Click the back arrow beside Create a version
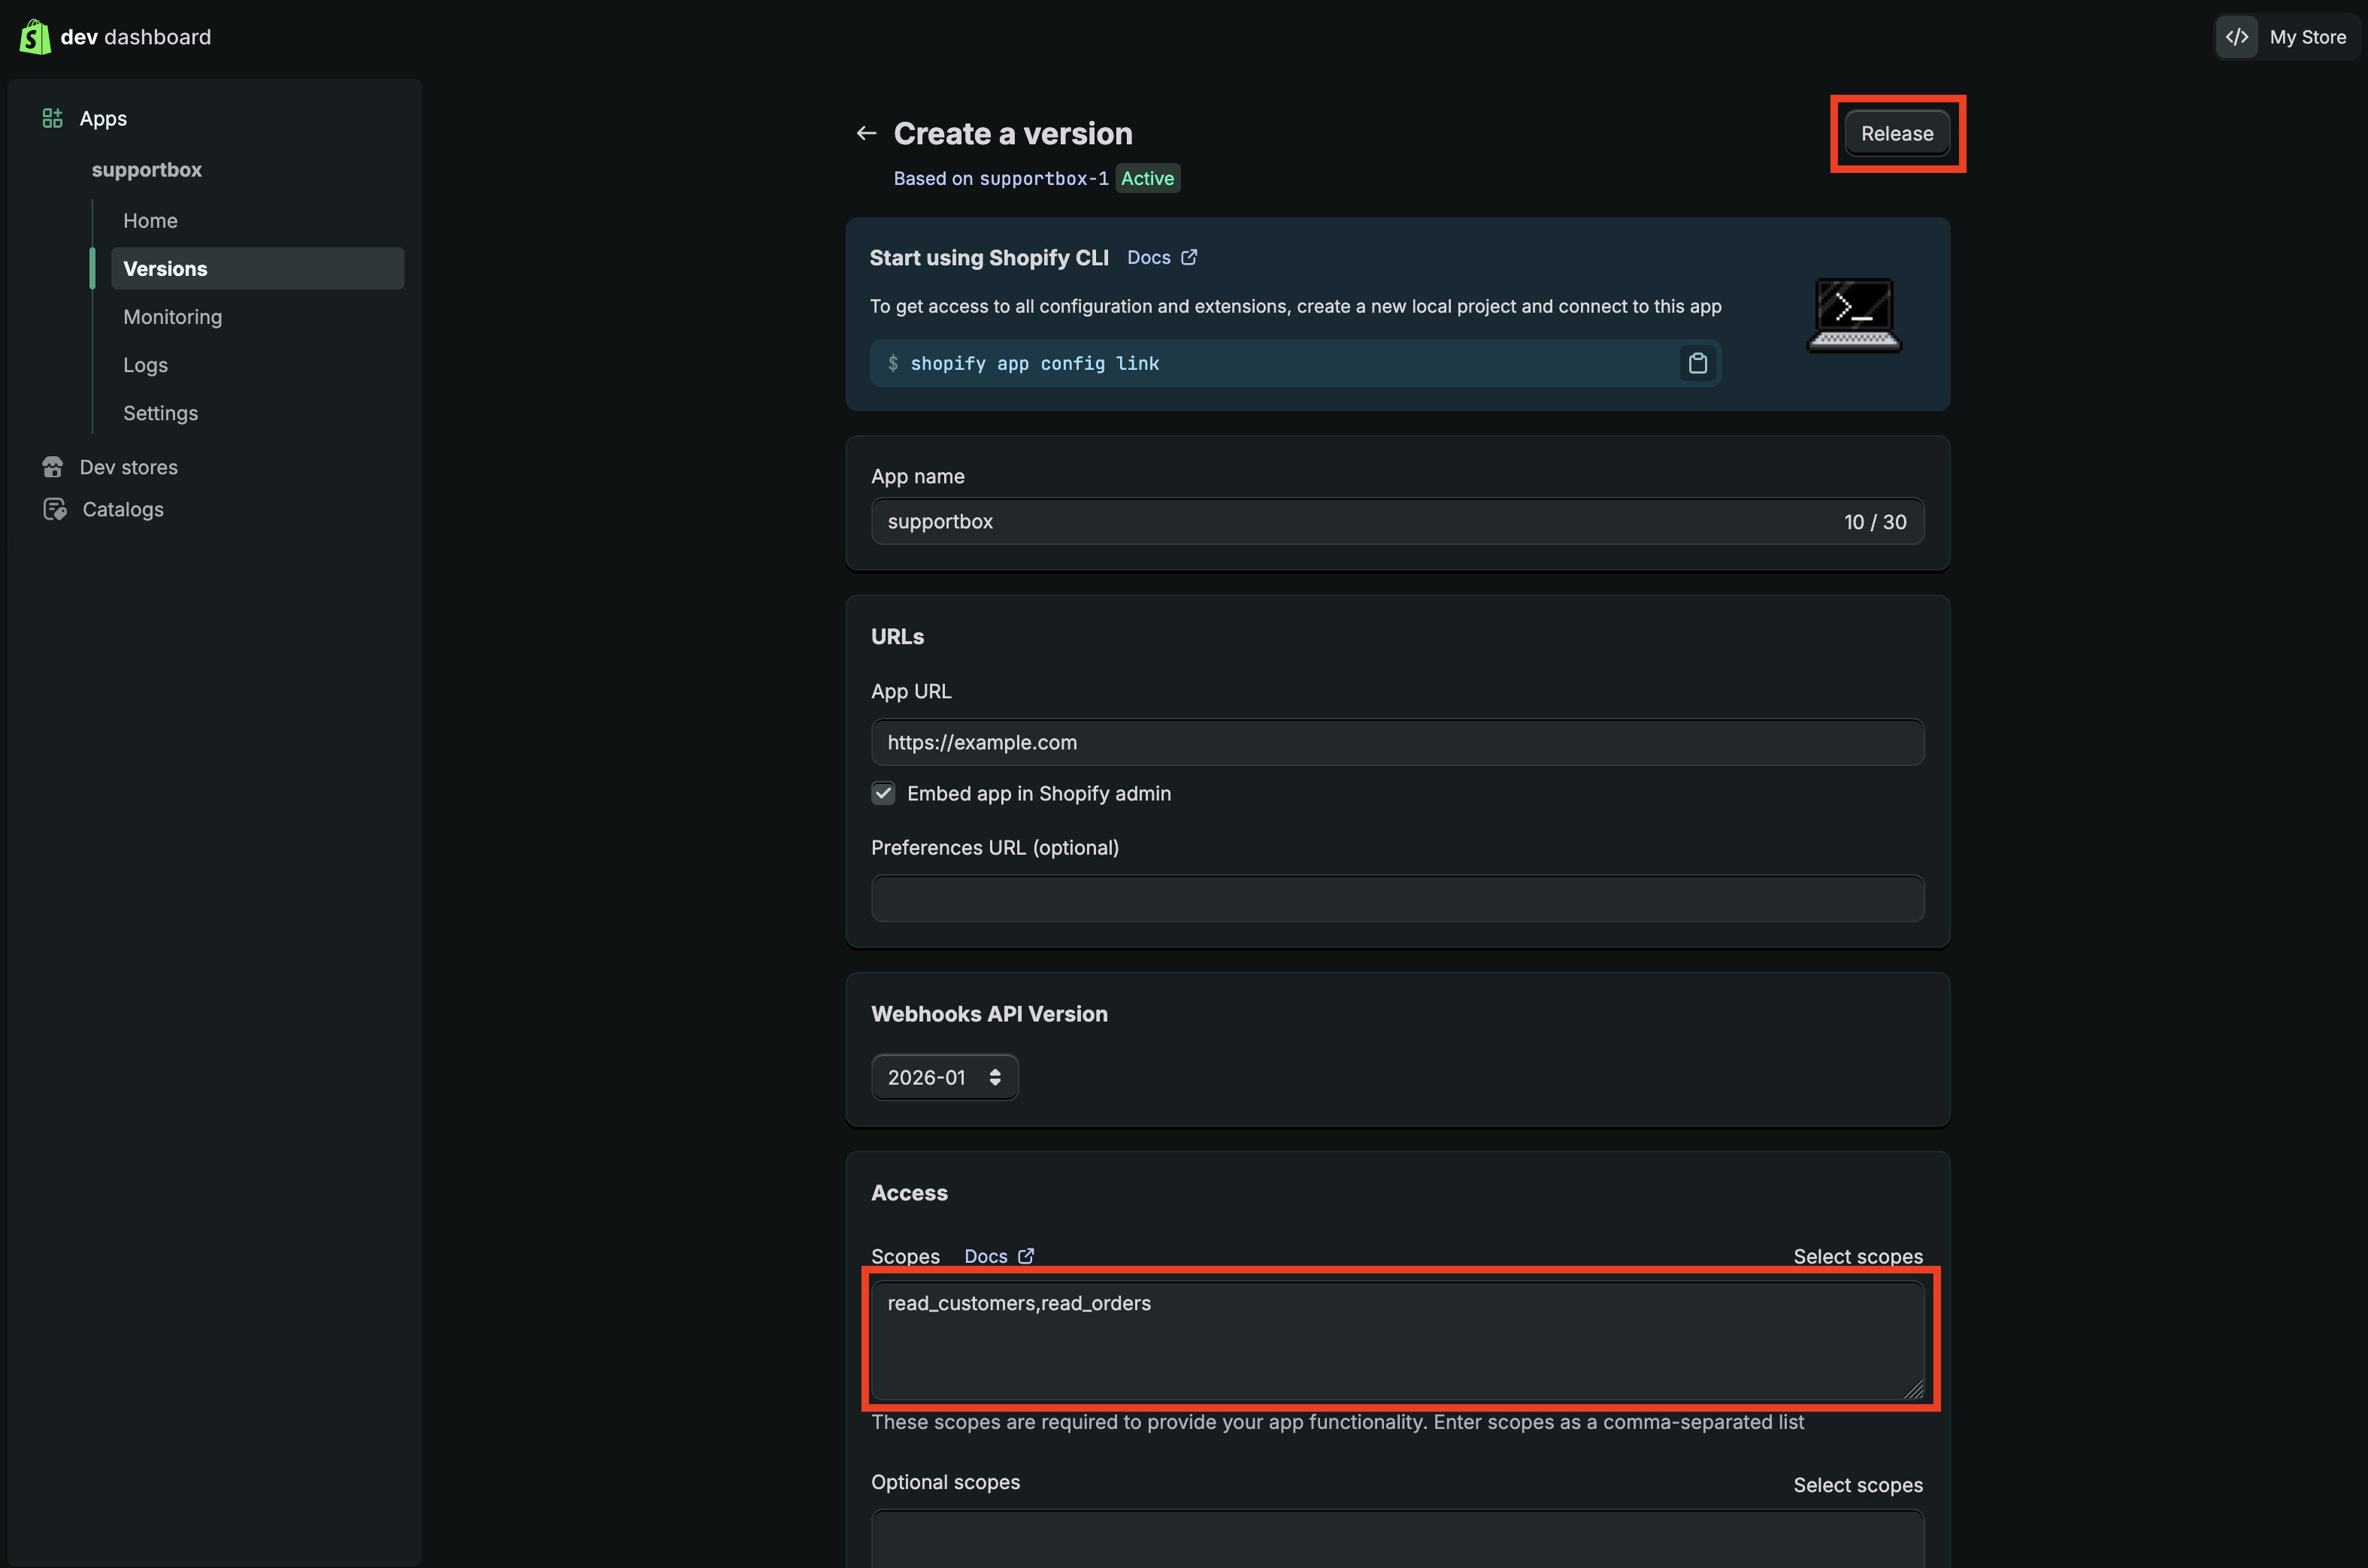This screenshot has height=1568, width=2368. point(866,133)
